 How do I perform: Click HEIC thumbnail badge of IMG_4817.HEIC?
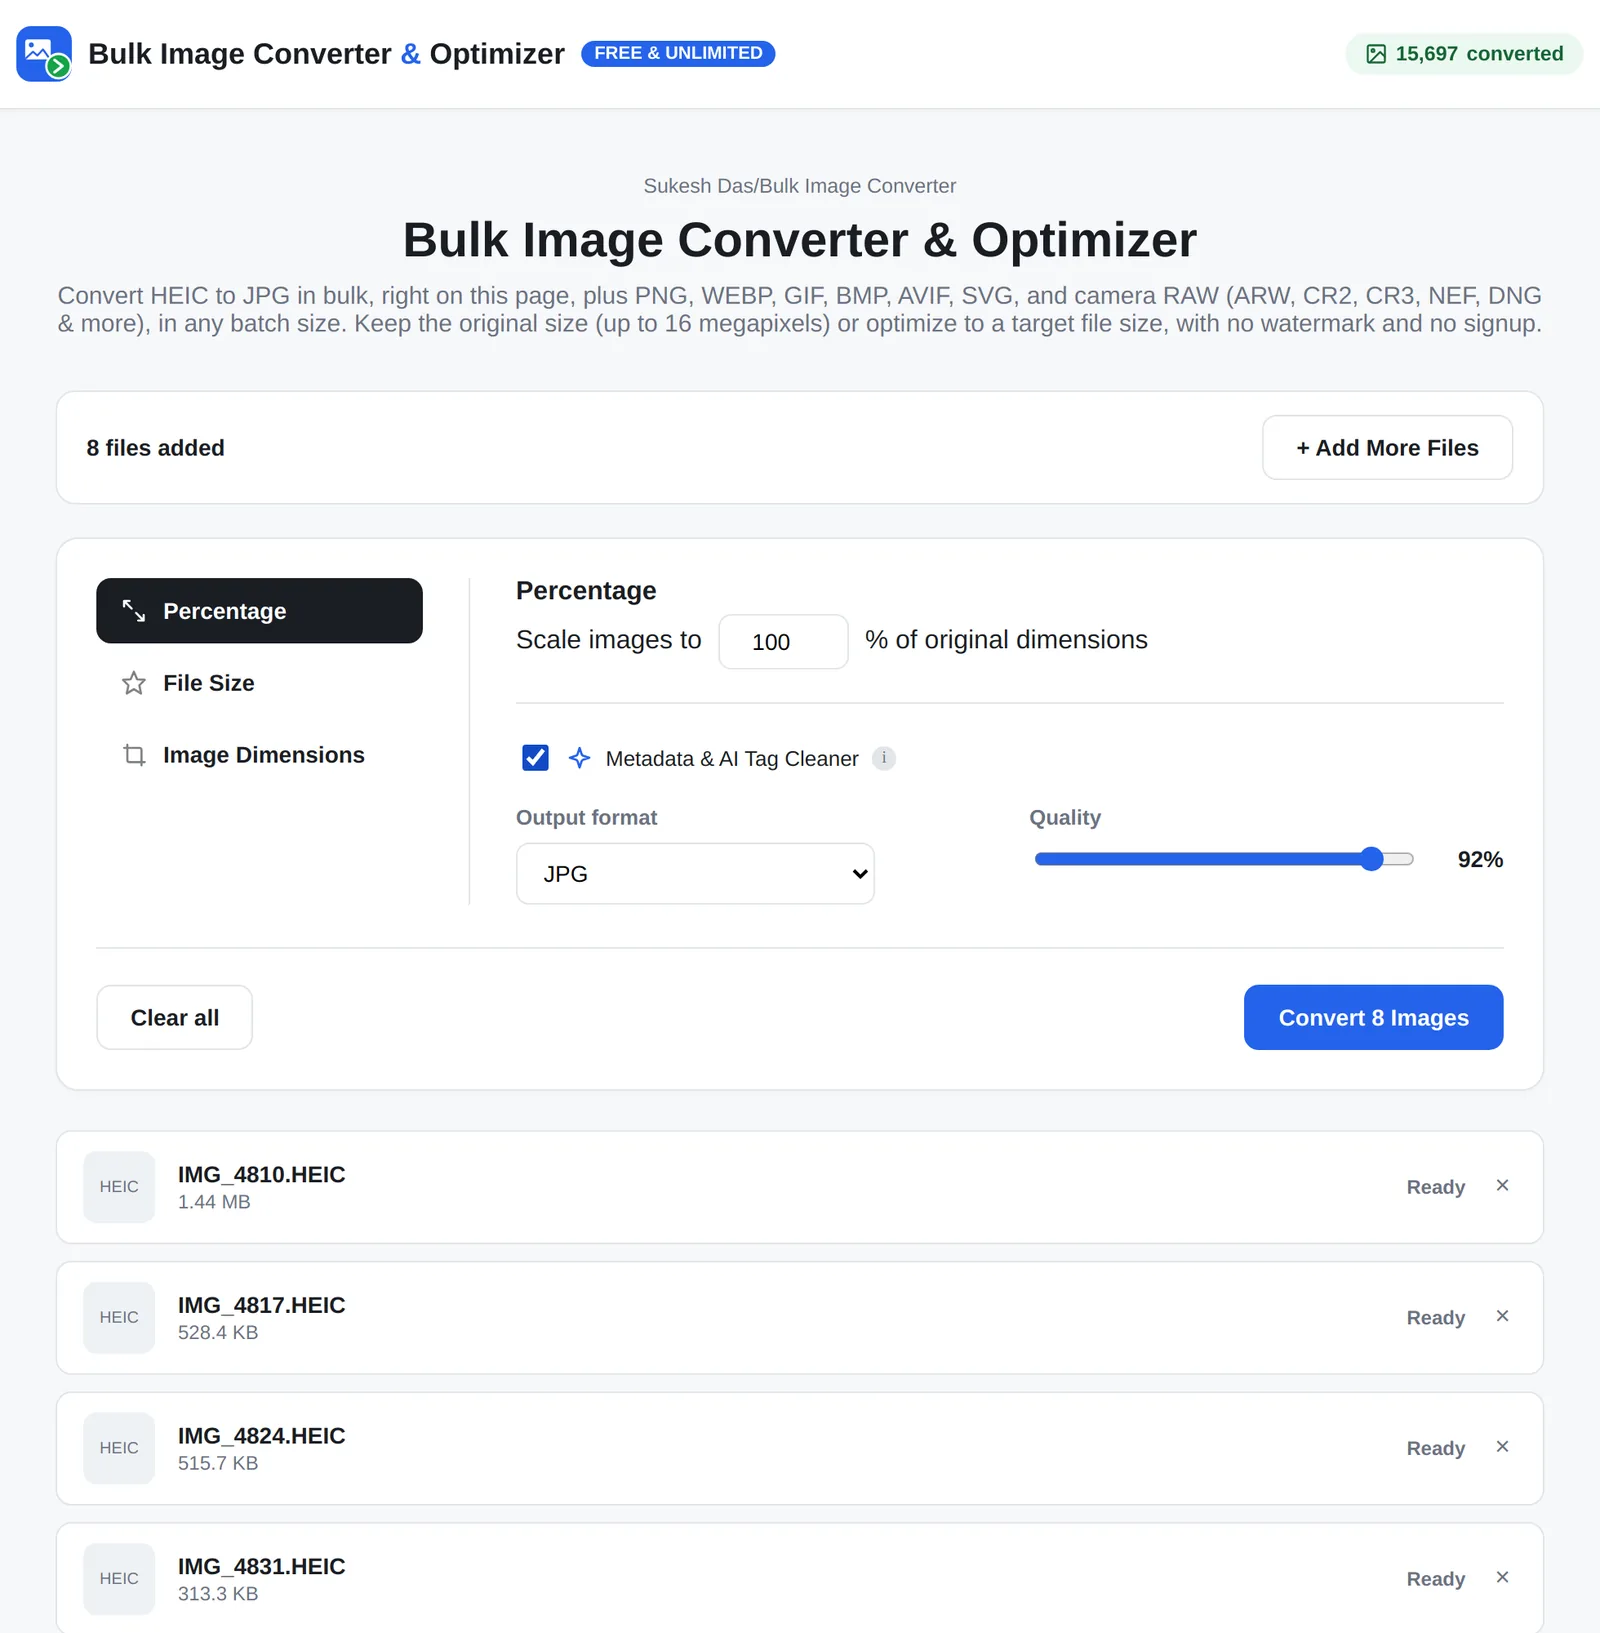[x=119, y=1318]
